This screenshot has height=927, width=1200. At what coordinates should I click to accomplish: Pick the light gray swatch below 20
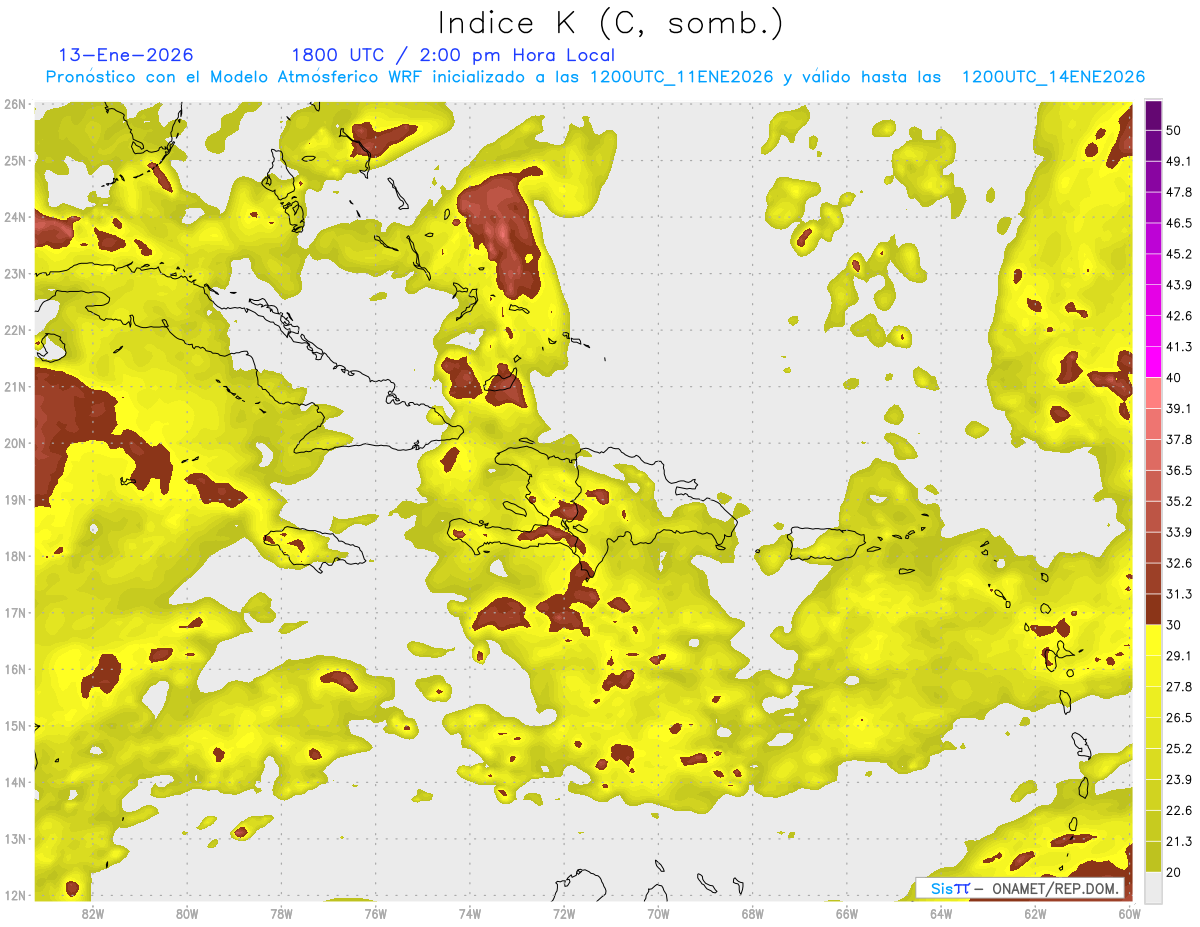[x=1153, y=886]
